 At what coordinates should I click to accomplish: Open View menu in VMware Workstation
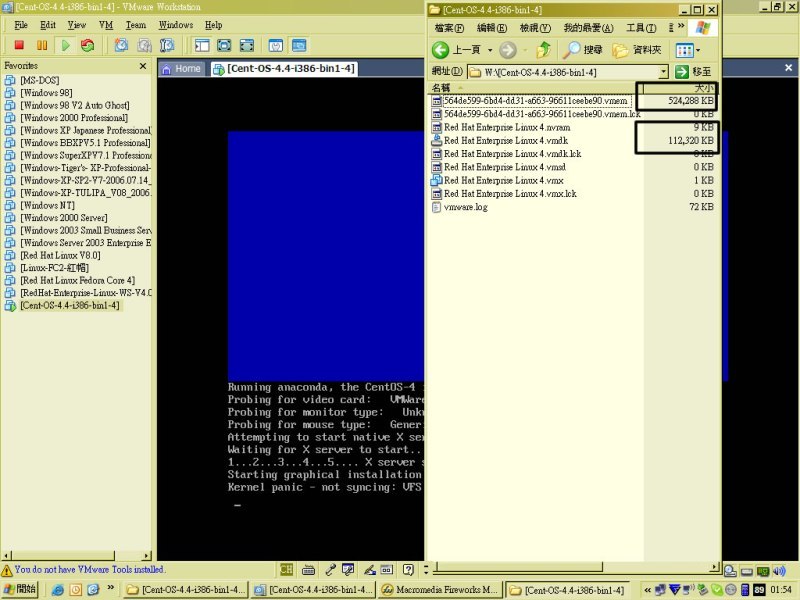tap(77, 25)
